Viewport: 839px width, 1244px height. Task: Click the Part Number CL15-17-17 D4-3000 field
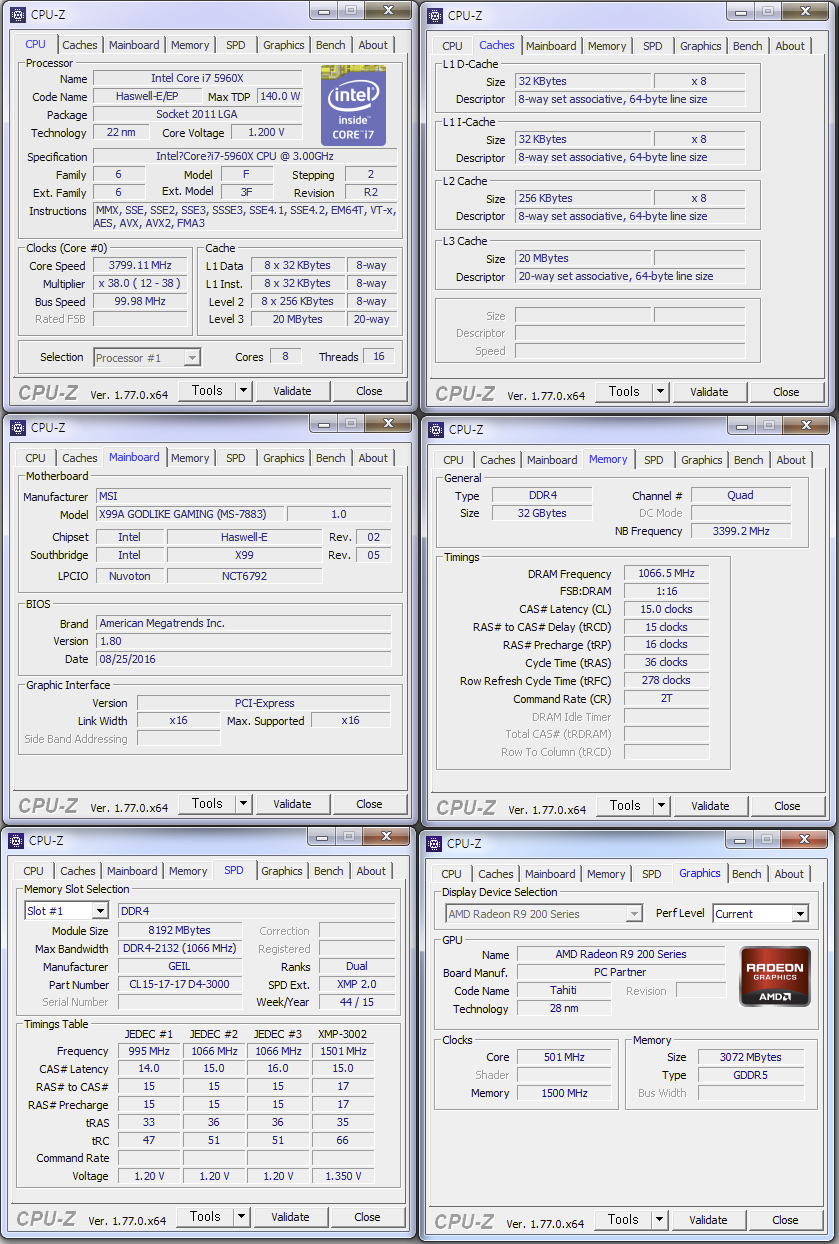tap(180, 985)
